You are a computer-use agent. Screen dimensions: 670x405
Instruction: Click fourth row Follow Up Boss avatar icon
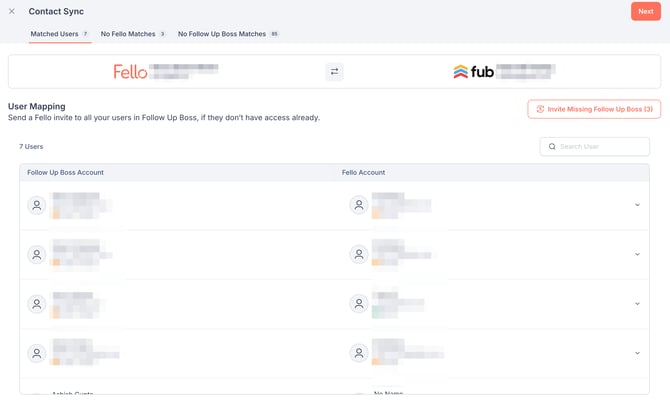(37, 353)
